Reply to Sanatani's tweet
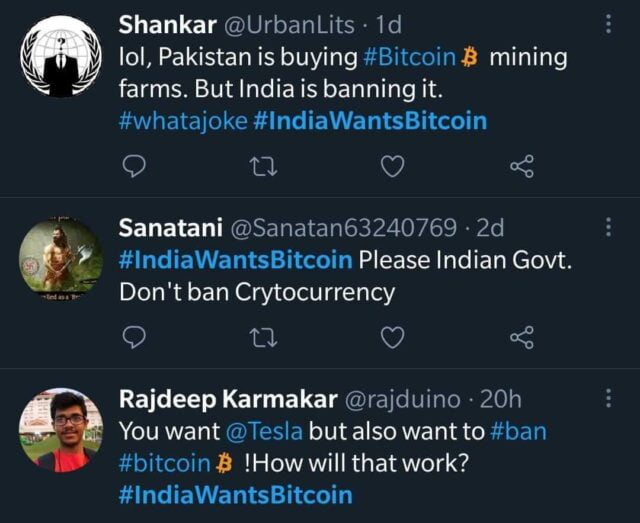The height and width of the screenshot is (523, 640). pos(133,339)
